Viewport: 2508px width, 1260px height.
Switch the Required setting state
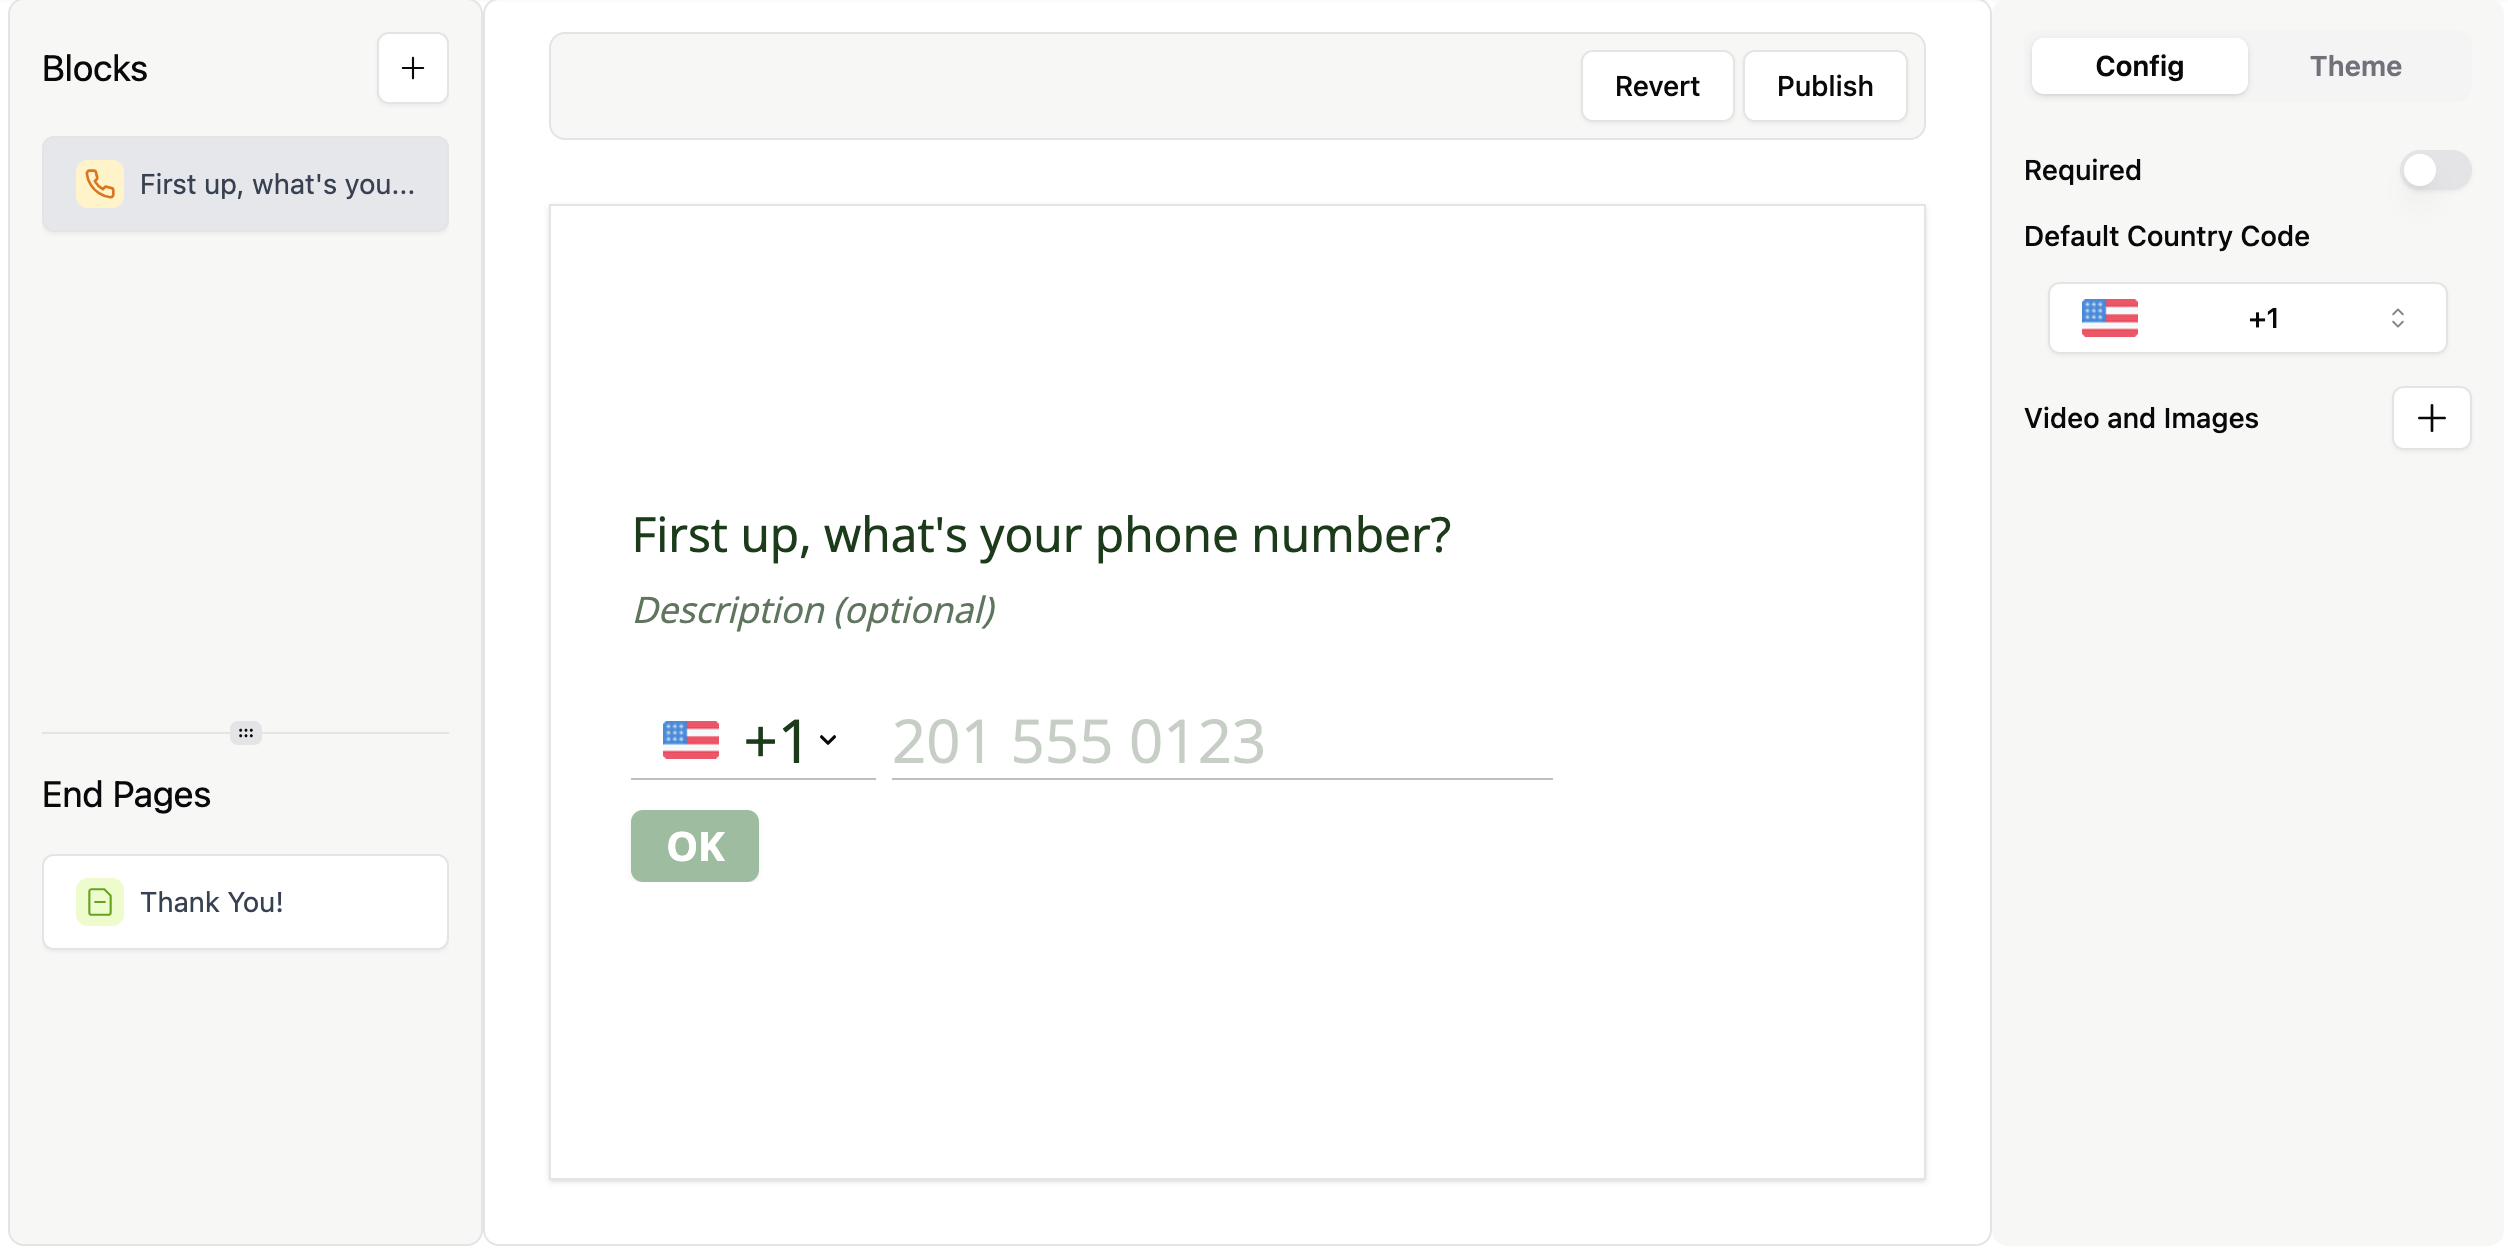pyautogui.click(x=2434, y=170)
